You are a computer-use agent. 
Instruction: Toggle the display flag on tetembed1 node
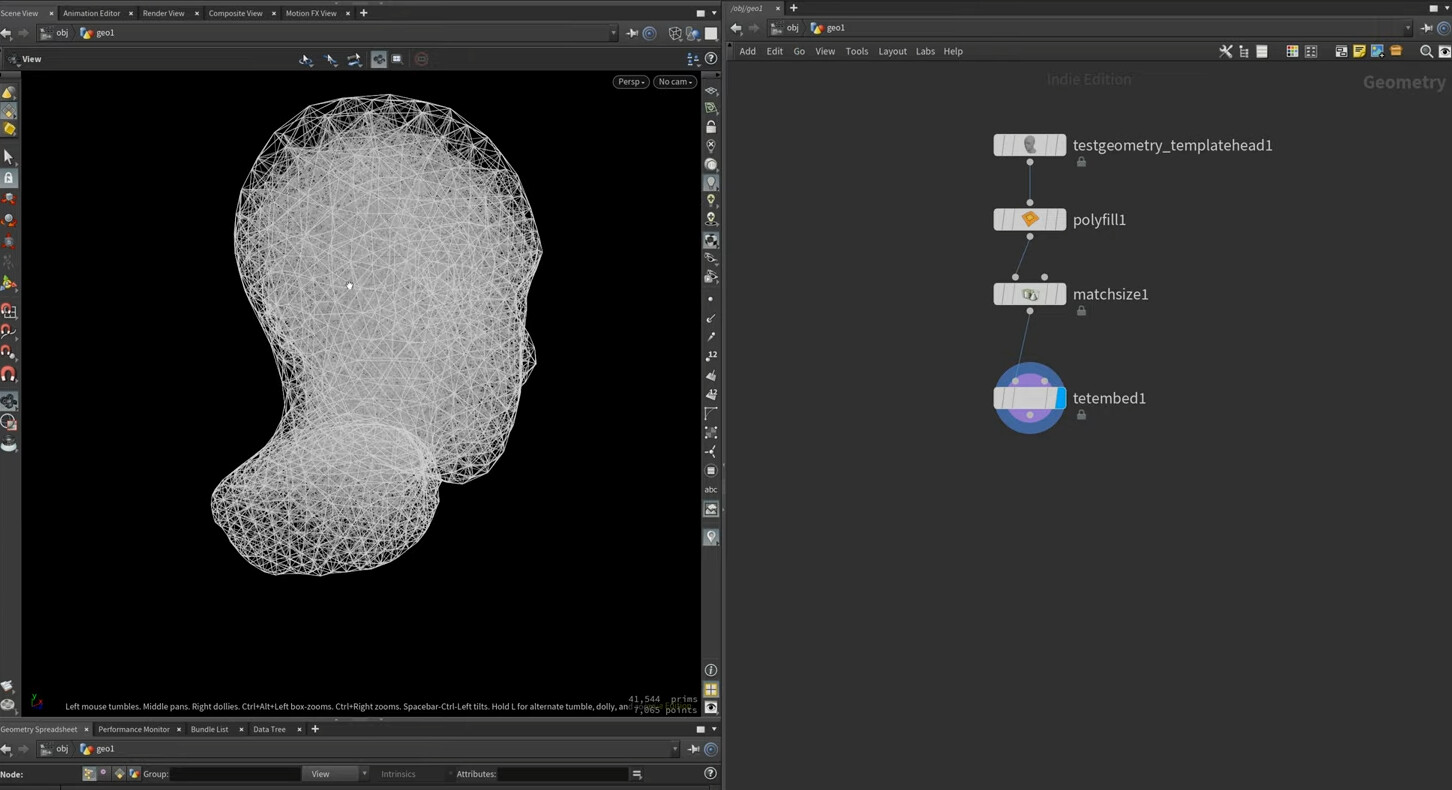point(1060,398)
